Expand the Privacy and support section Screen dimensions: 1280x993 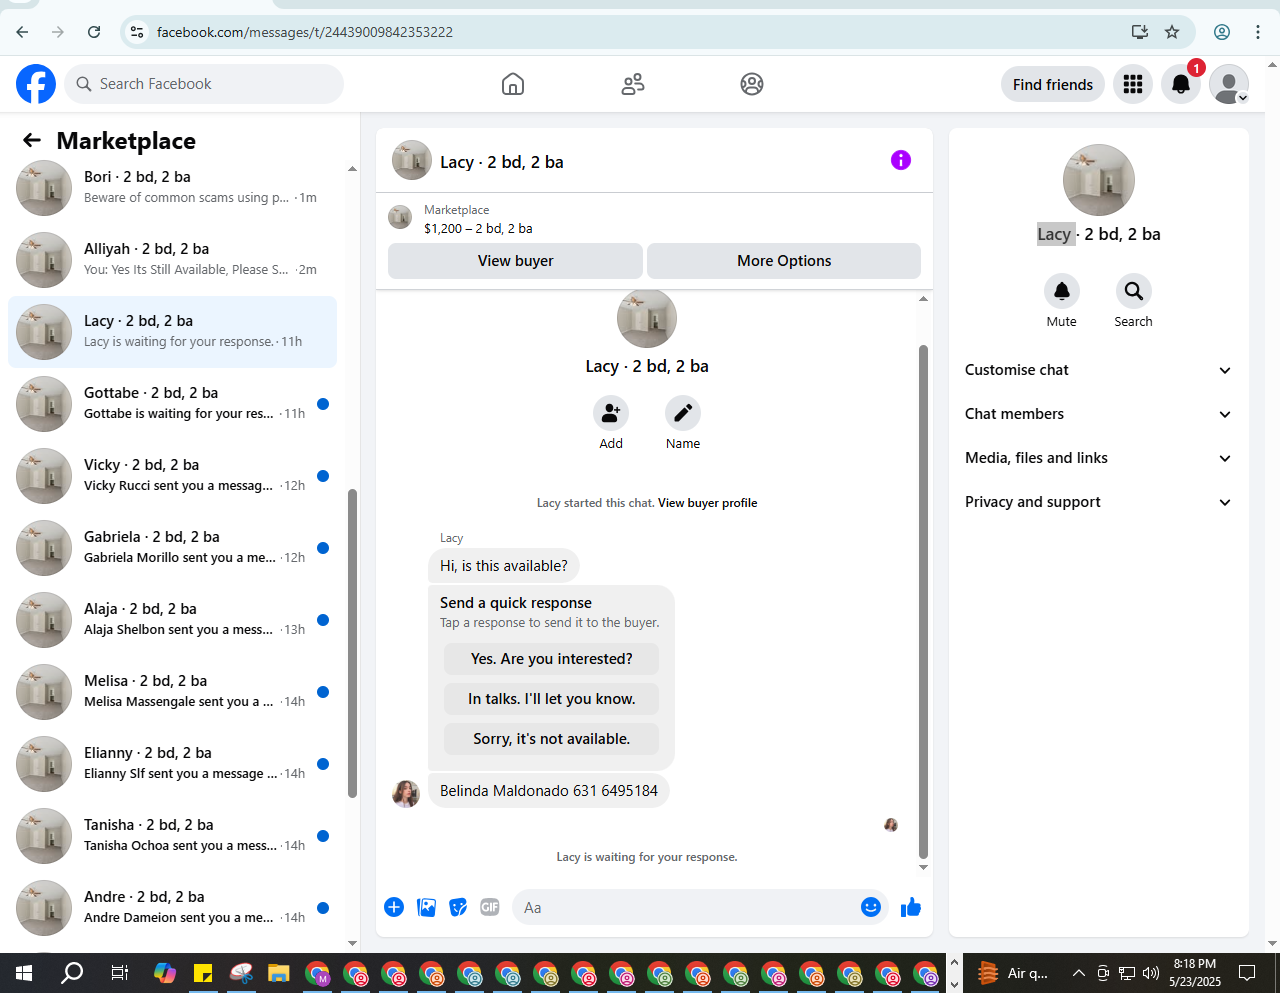1098,502
